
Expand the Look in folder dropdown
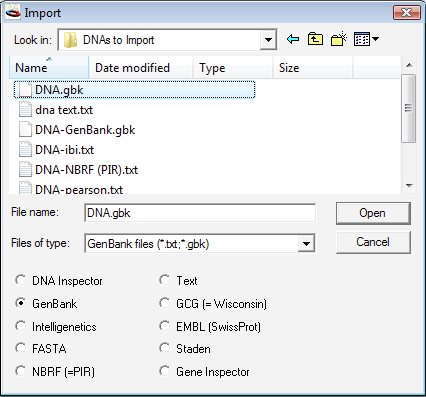(268, 40)
